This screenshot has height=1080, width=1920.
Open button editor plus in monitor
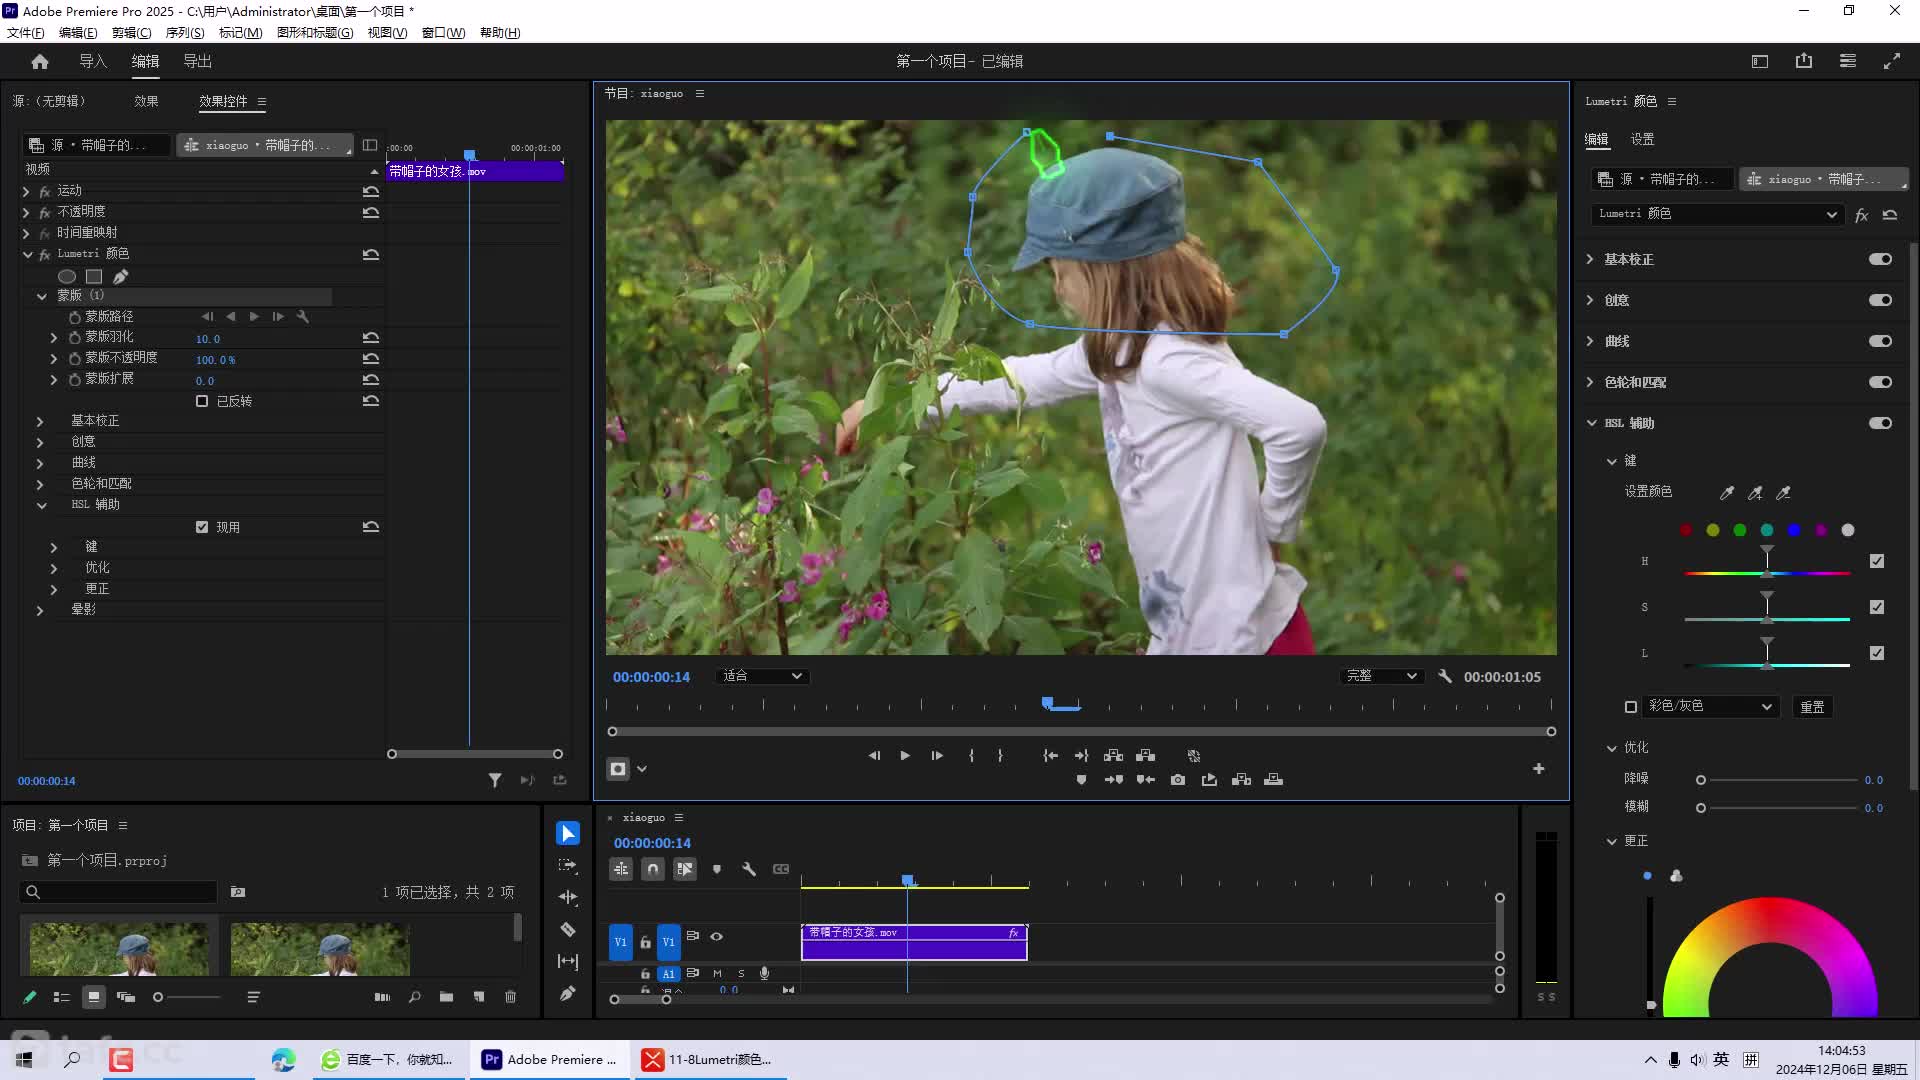1539,768
